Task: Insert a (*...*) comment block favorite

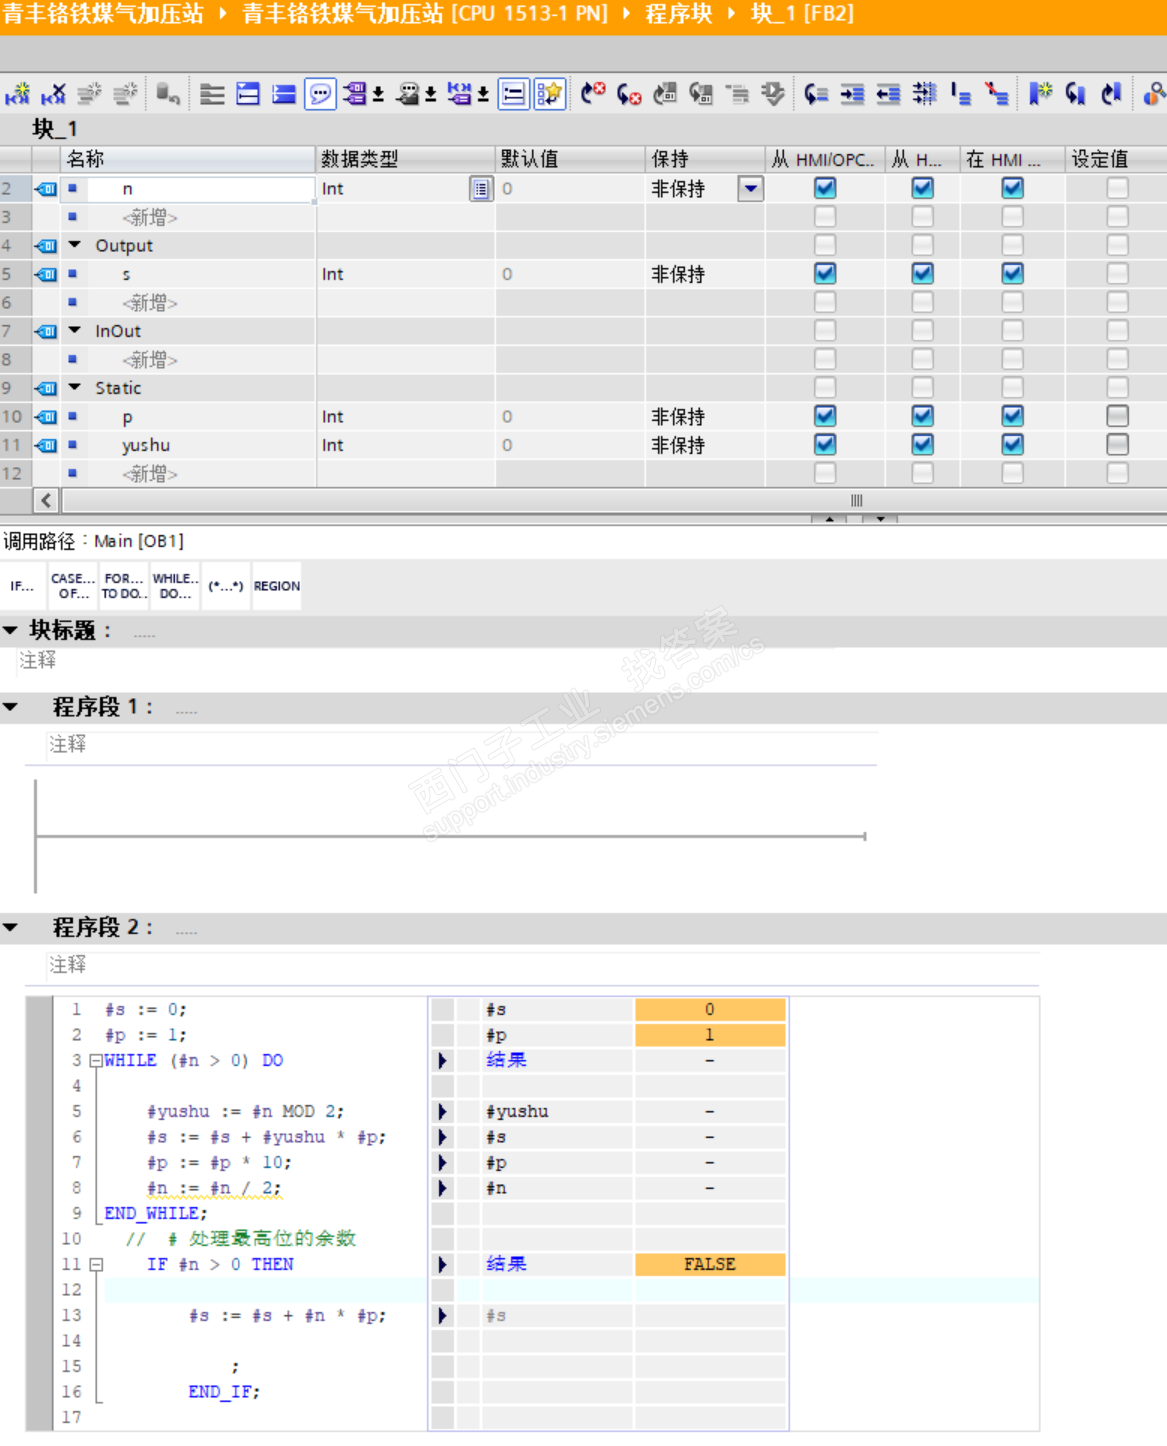Action: point(226,586)
